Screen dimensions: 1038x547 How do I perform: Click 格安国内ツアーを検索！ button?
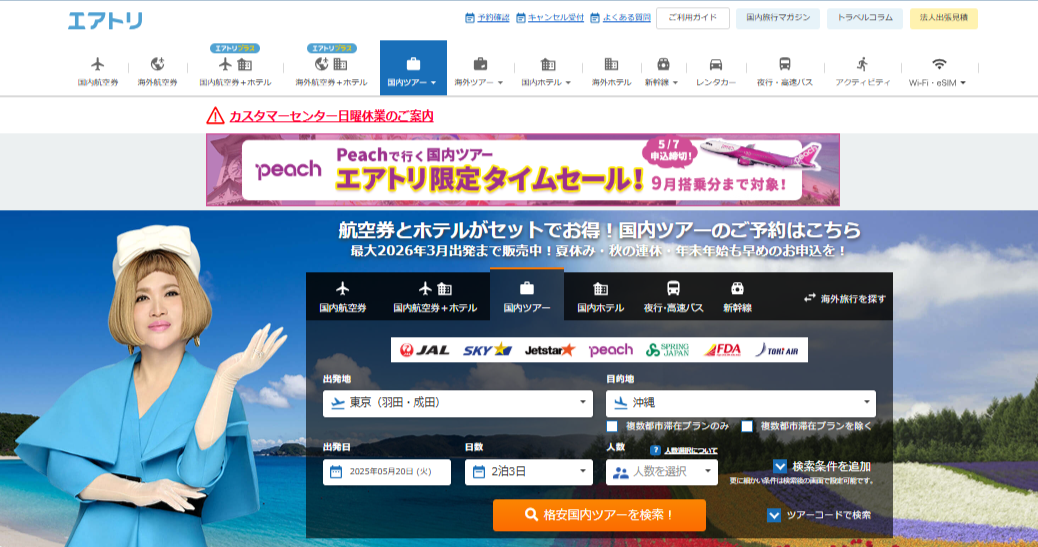pyautogui.click(x=599, y=515)
